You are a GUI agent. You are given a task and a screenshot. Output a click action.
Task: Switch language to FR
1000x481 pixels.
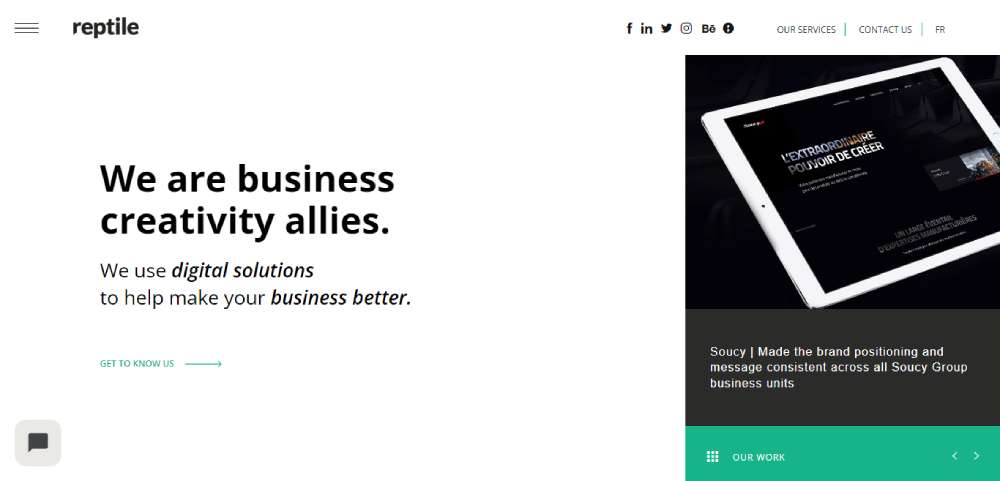[940, 29]
